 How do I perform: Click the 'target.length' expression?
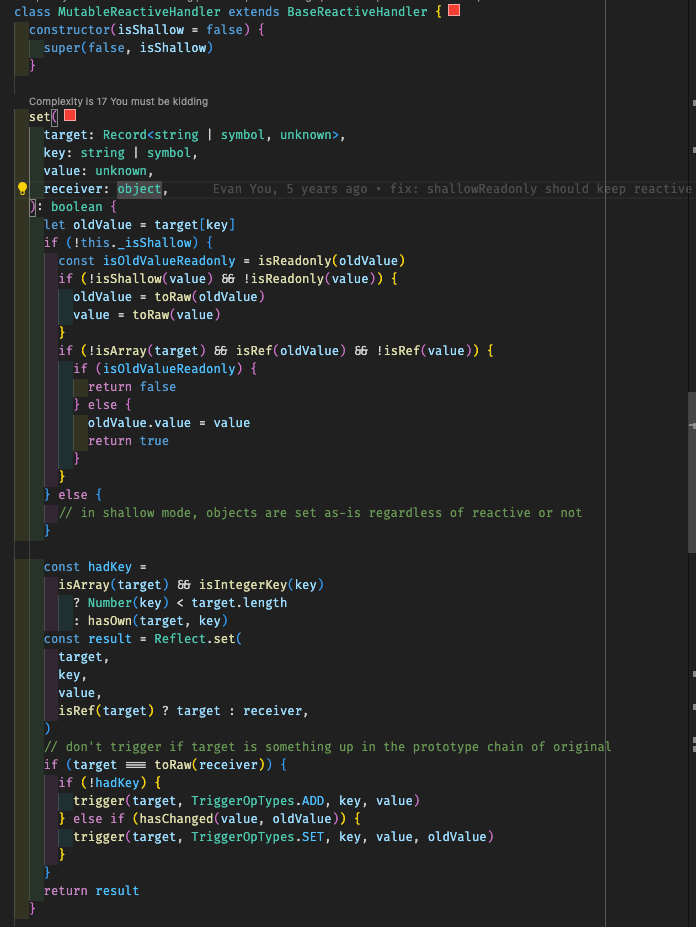coord(239,602)
